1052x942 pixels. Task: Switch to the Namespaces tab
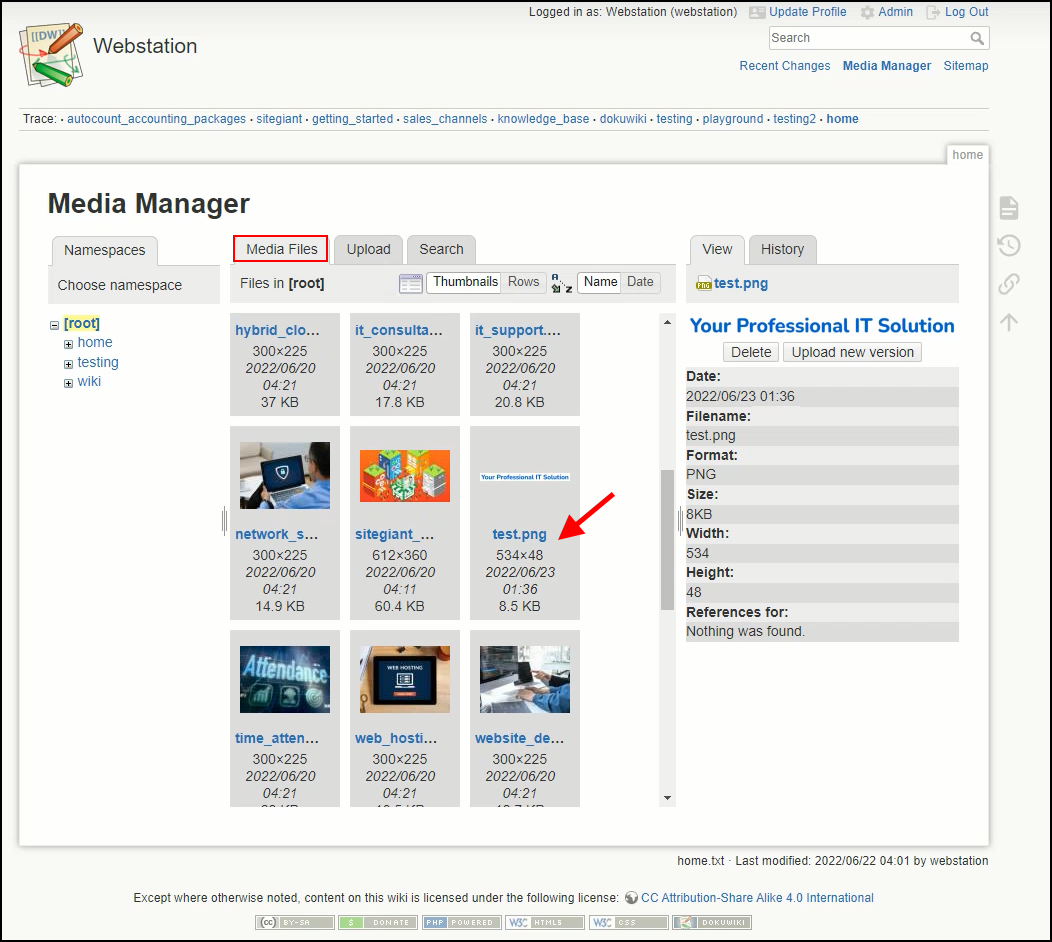105,250
